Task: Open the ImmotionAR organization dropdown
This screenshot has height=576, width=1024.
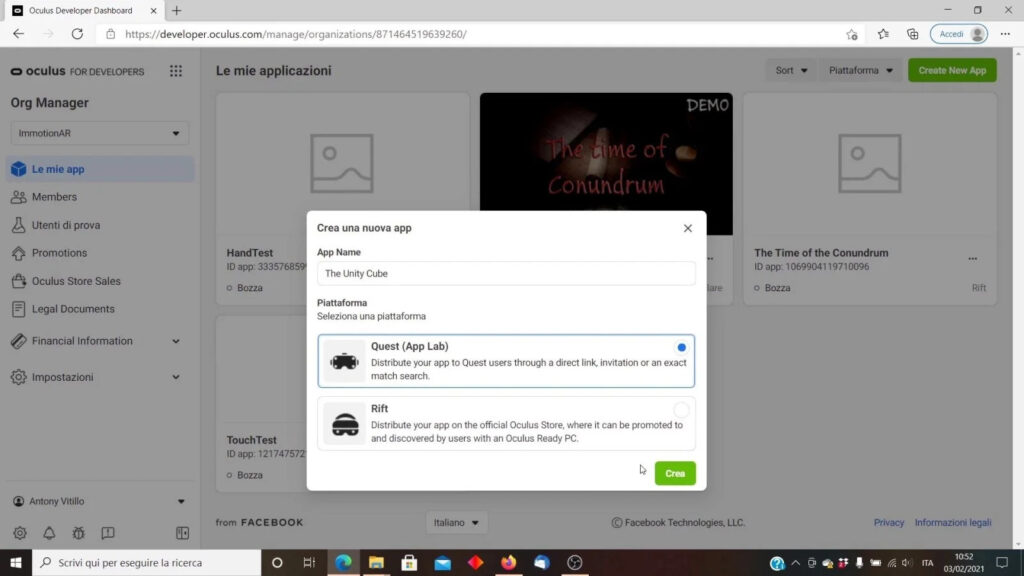Action: (99, 133)
